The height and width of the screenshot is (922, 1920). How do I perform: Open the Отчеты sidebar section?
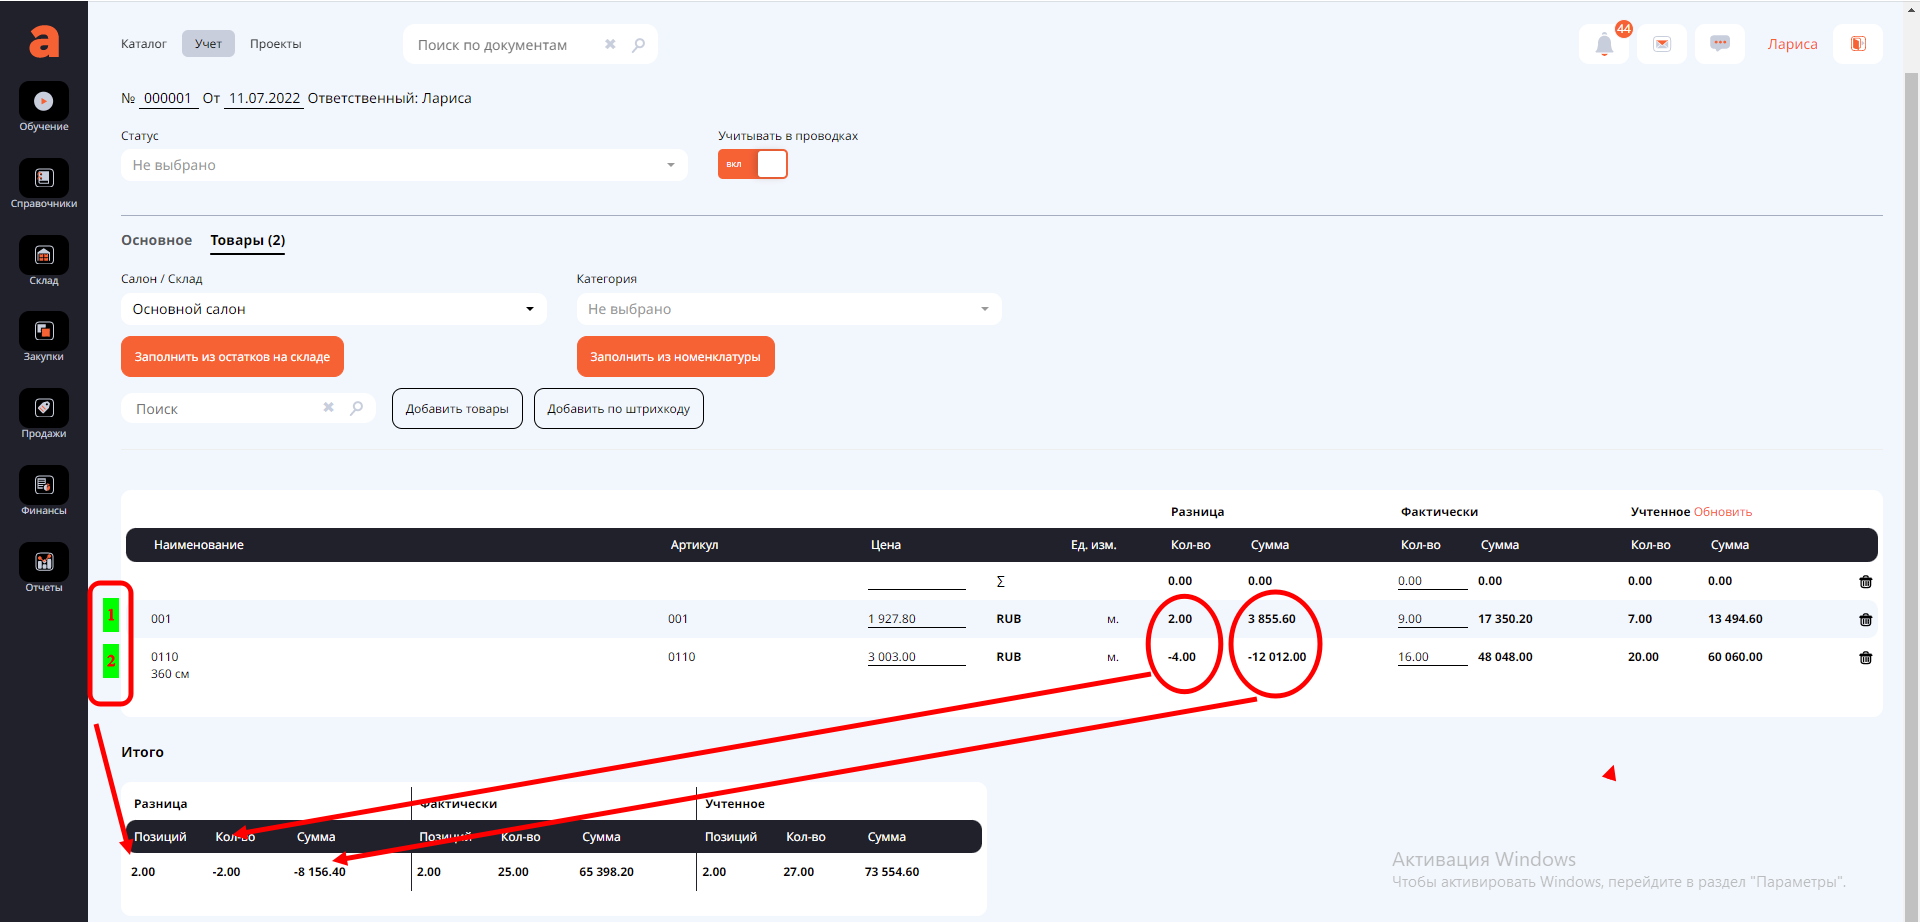(44, 563)
